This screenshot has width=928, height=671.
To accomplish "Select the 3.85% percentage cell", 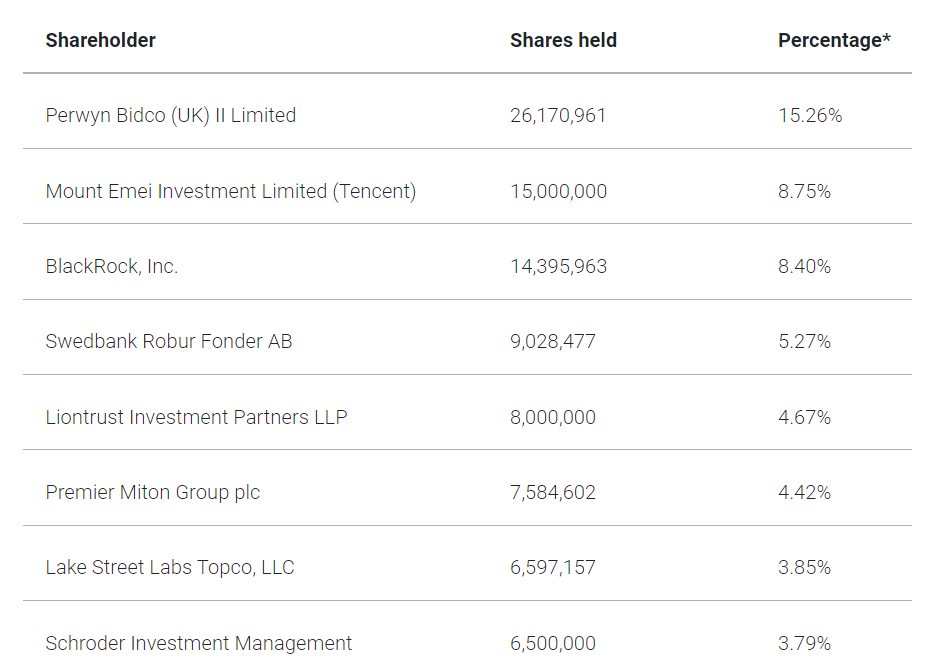I will [x=804, y=568].
